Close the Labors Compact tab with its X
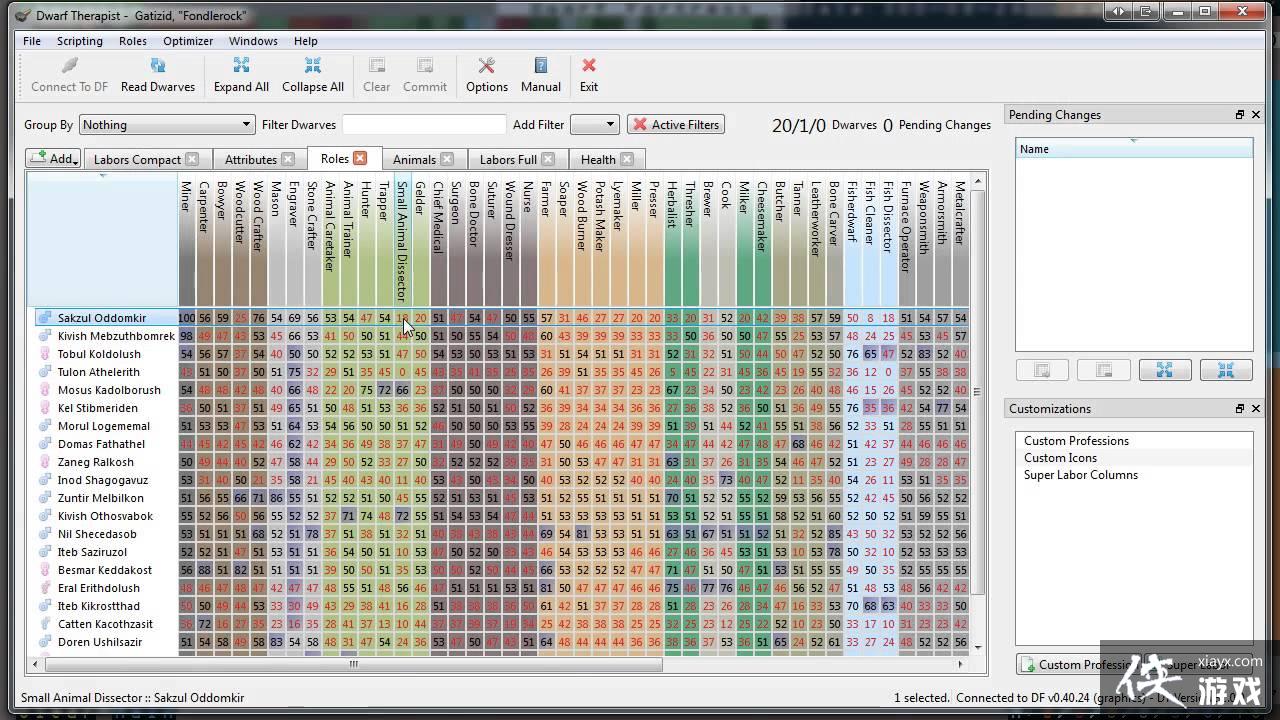Viewport: 1280px width, 720px height. click(192, 159)
